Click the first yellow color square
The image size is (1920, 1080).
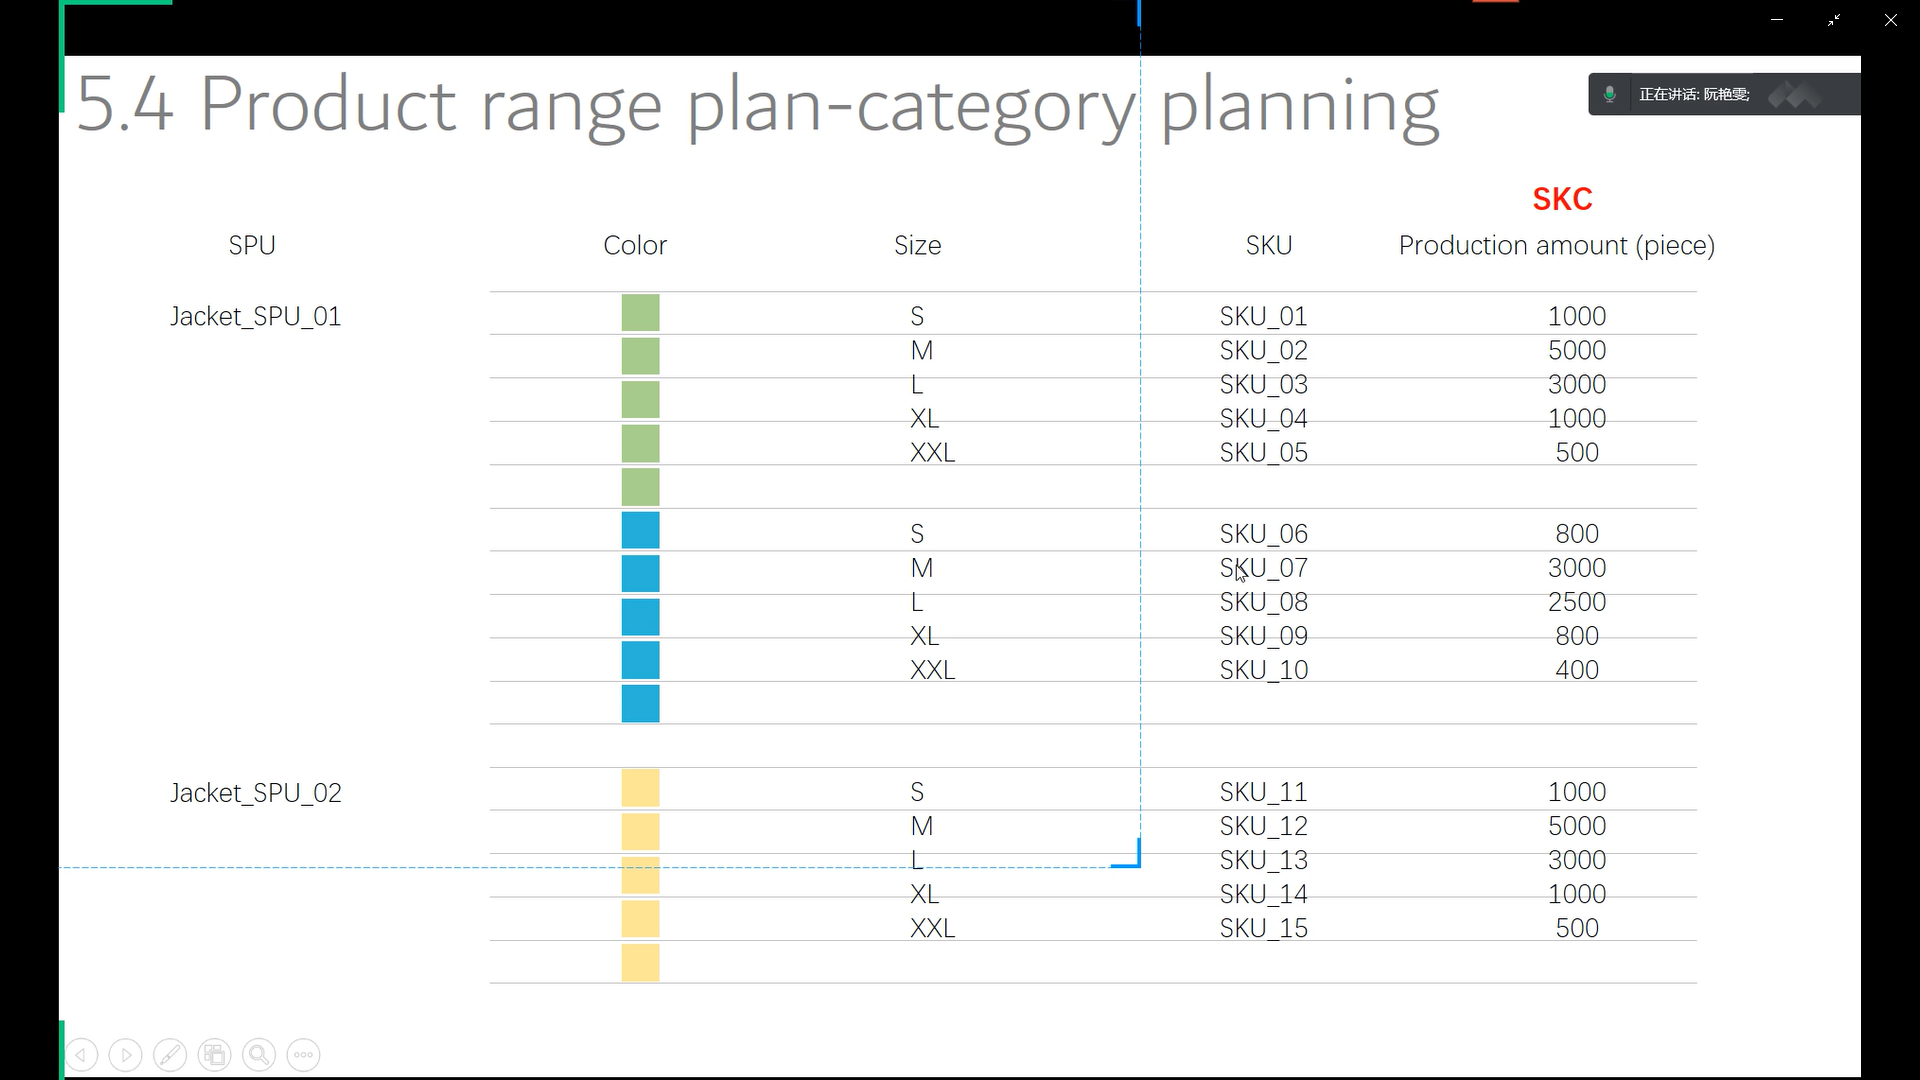(640, 788)
